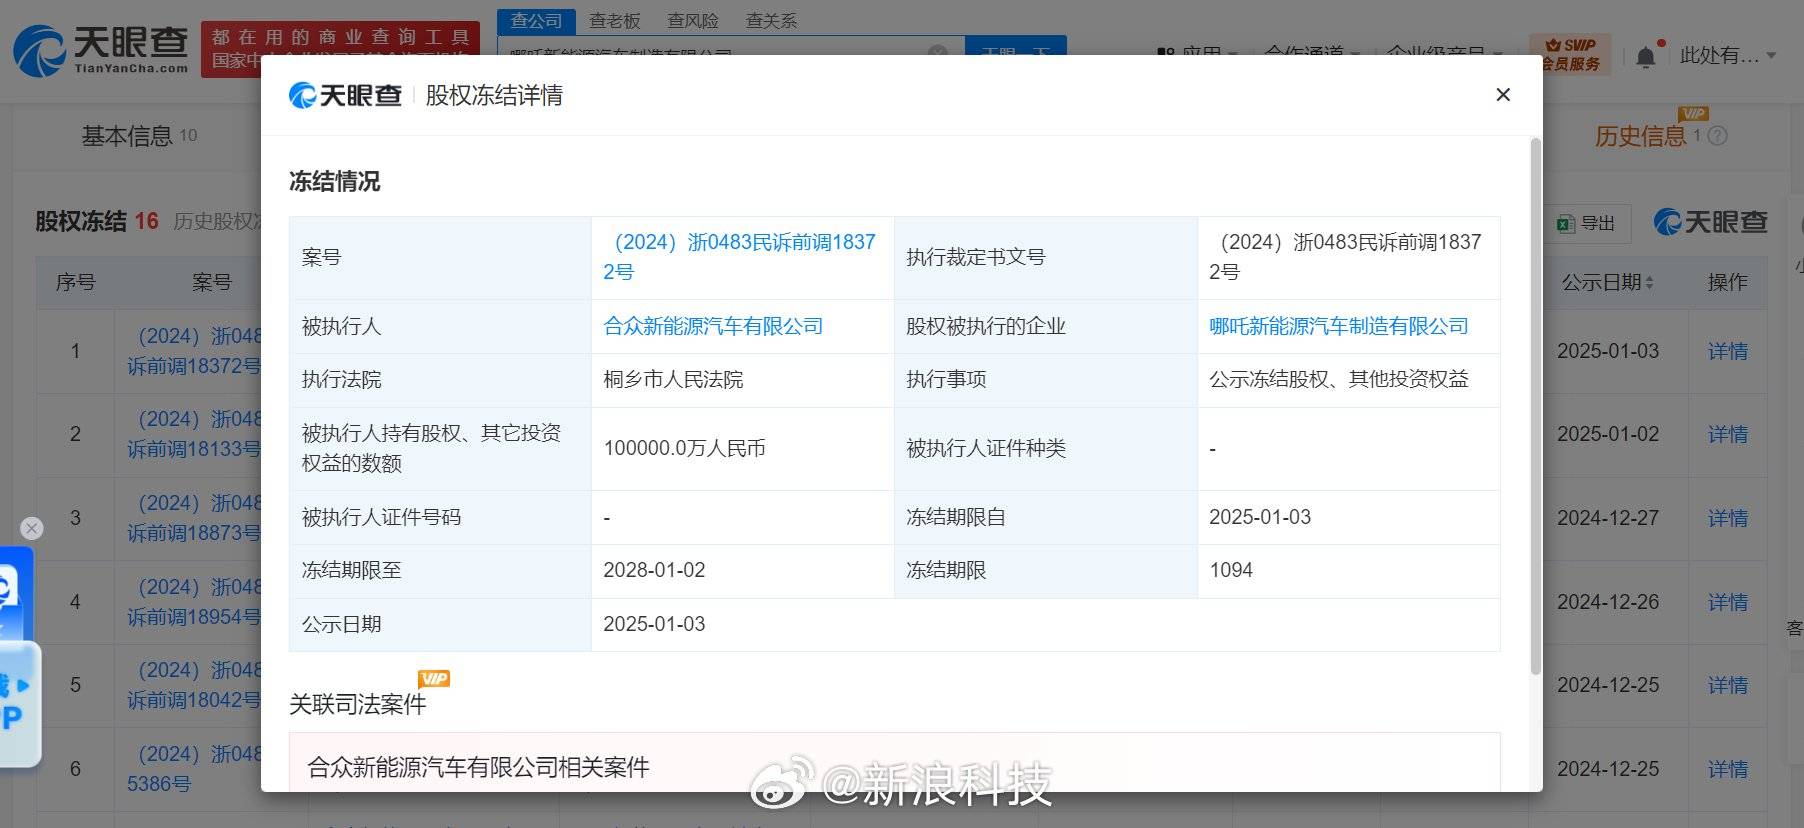Switch to the 查老板 search tab

614,21
